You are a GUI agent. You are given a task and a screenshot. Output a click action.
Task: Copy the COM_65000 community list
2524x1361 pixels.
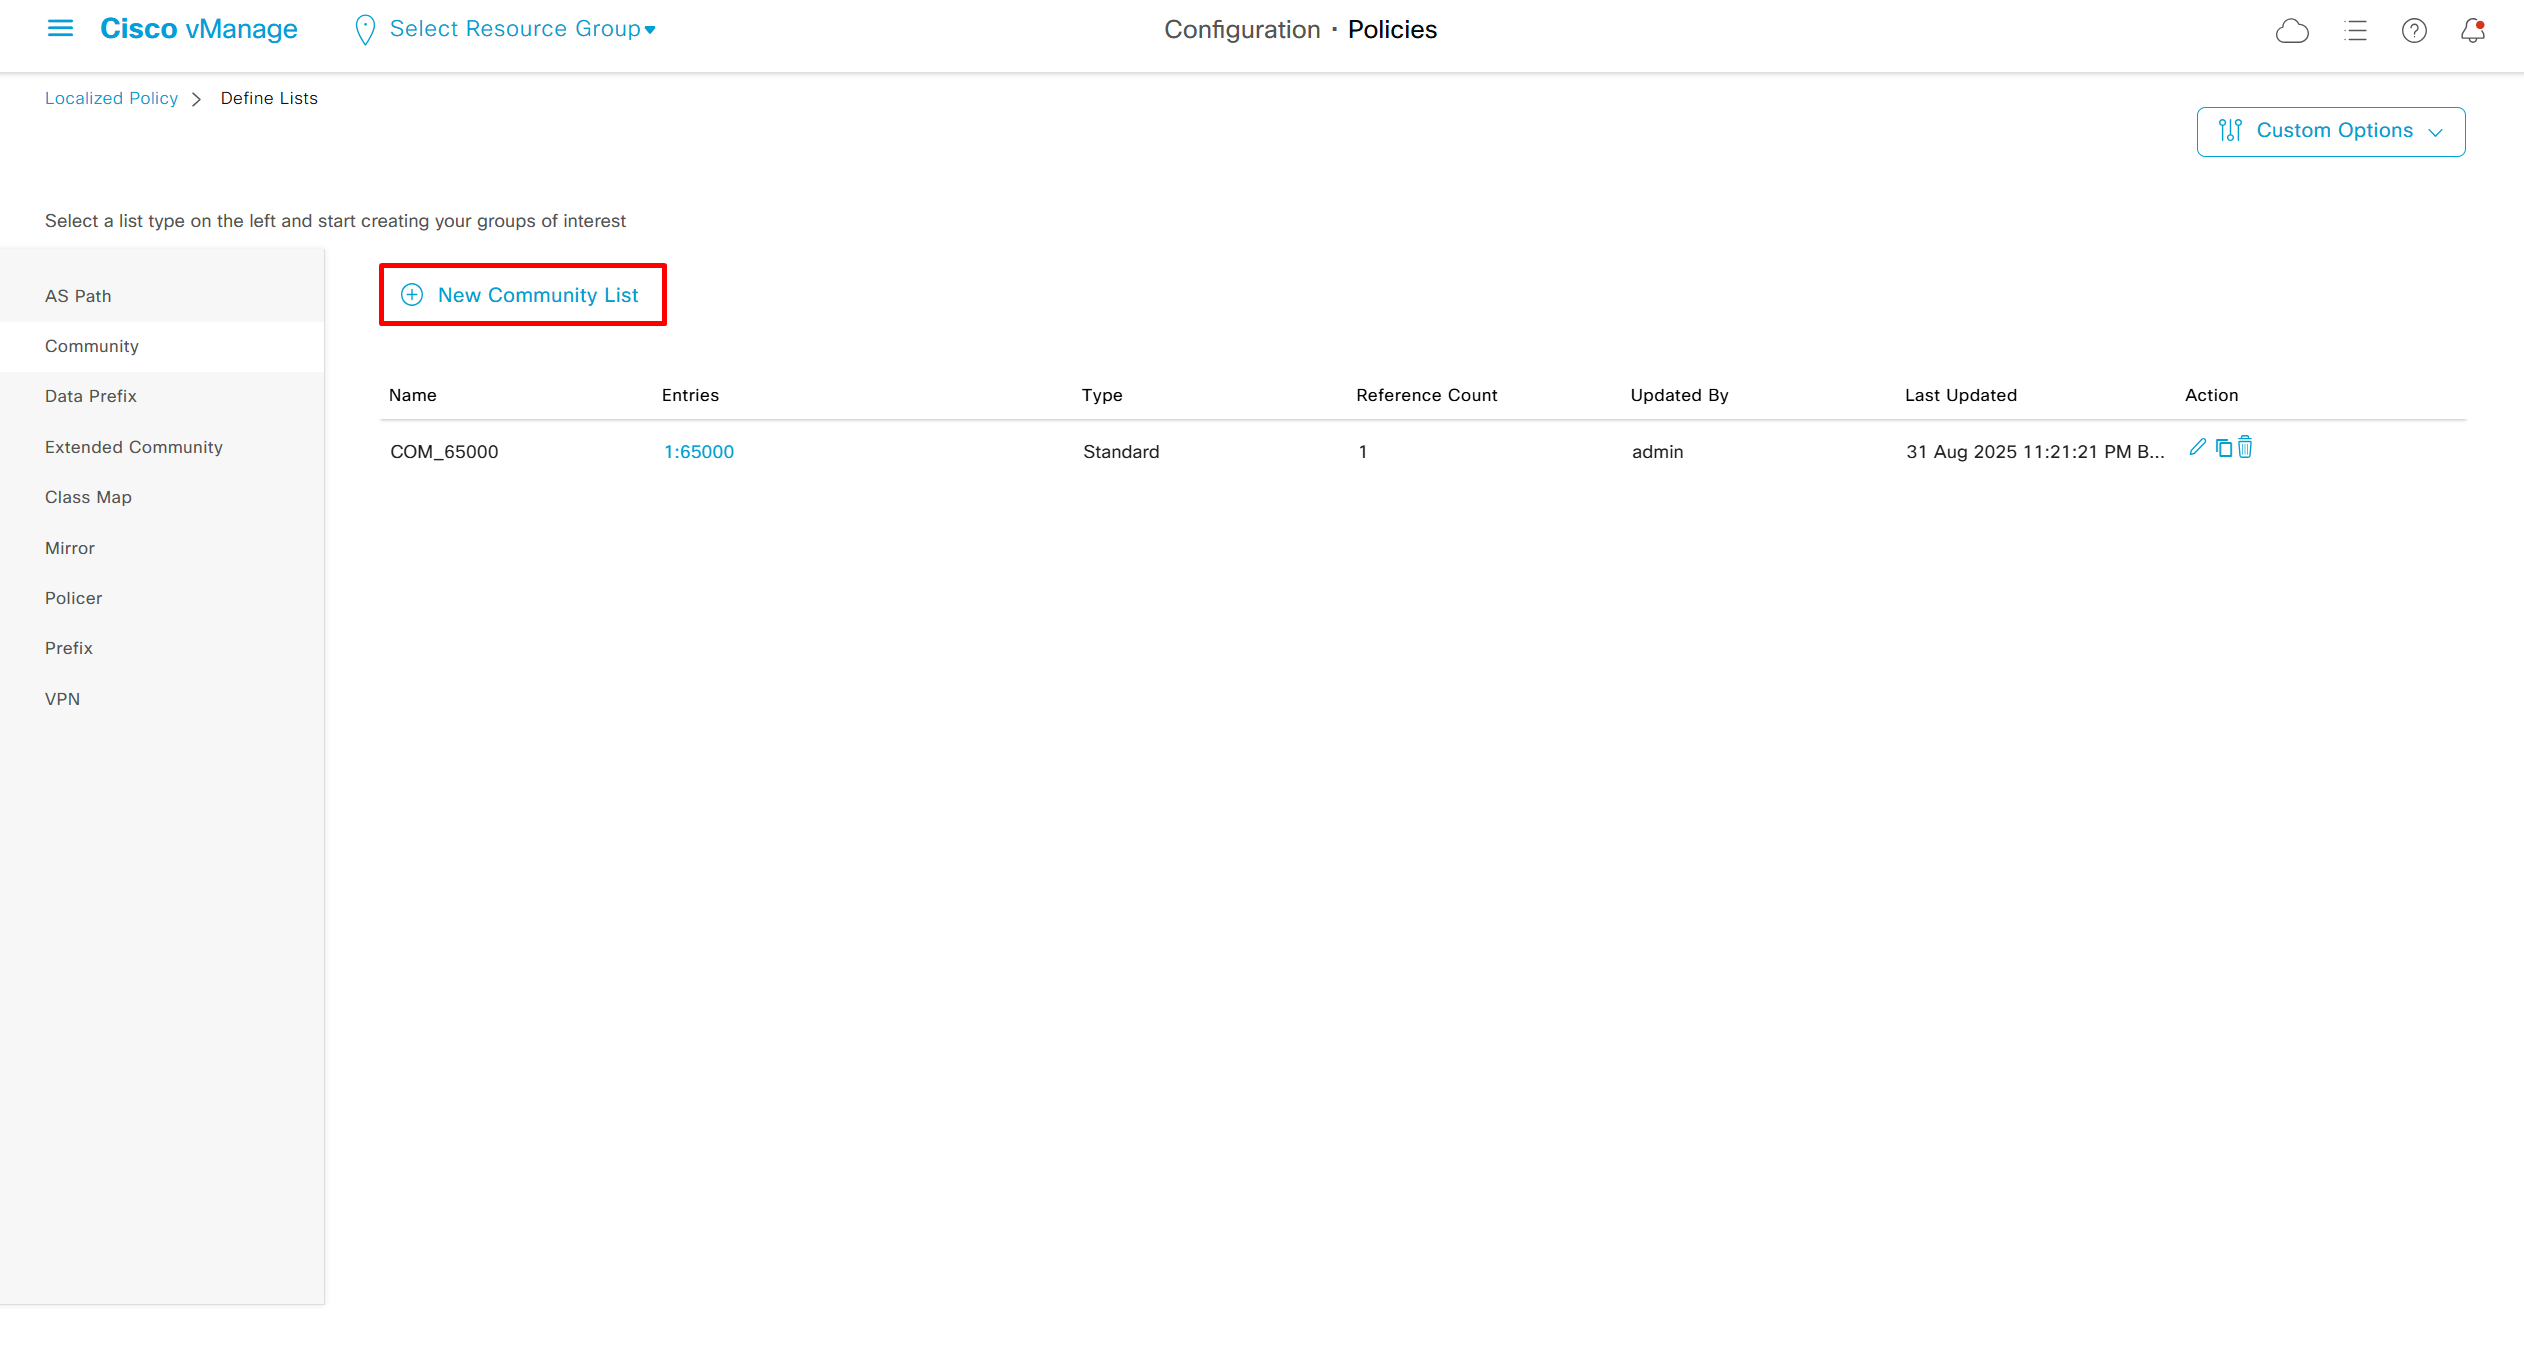click(2223, 448)
